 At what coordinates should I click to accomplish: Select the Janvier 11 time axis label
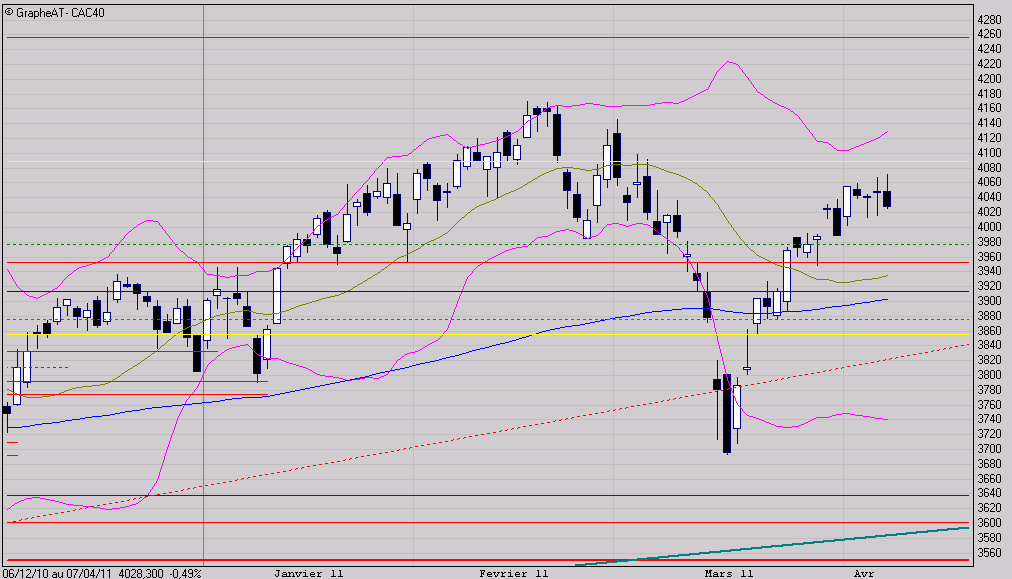point(309,573)
